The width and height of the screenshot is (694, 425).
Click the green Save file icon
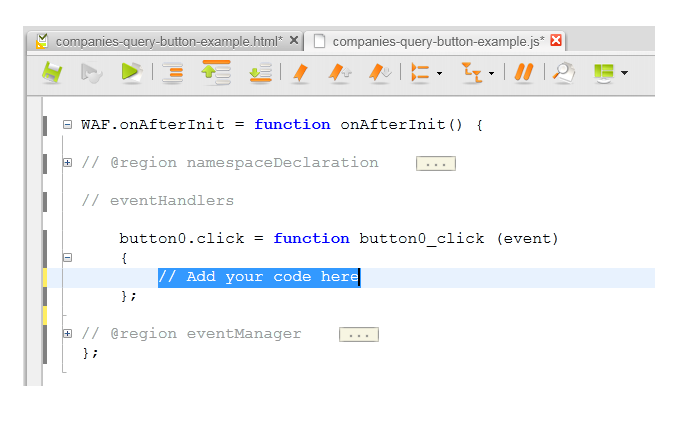click(x=52, y=73)
